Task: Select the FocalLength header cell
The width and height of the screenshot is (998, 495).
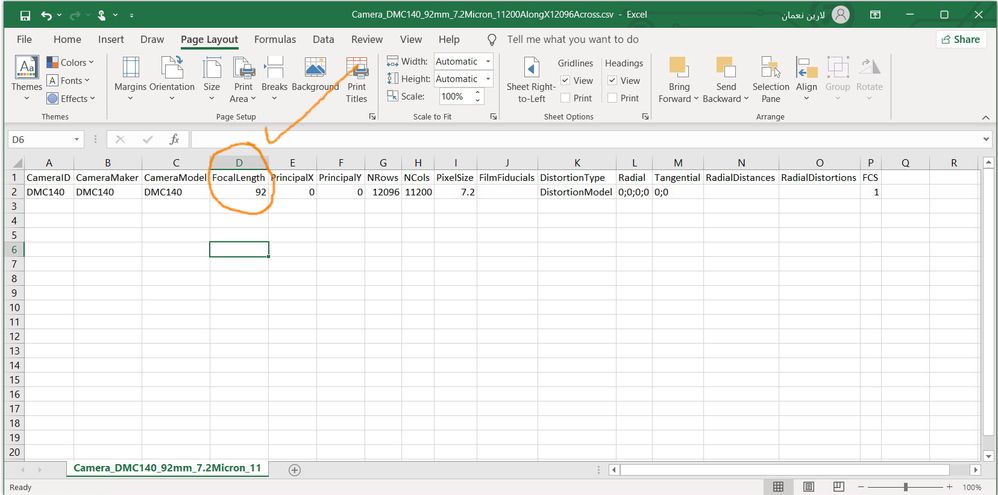Action: click(x=239, y=178)
